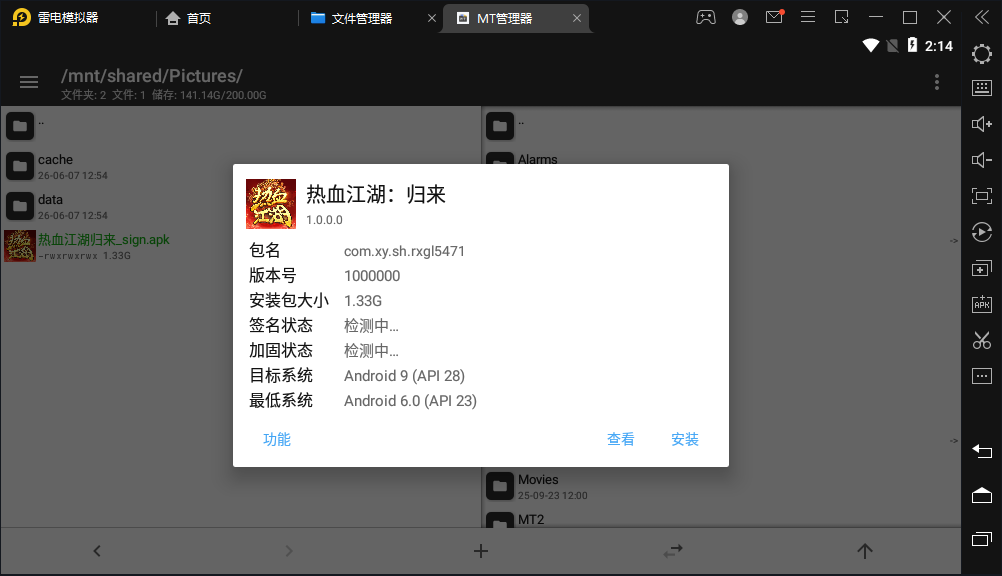The image size is (1002, 576).
Task: Open the three-dot overflow menu
Action: tap(937, 82)
